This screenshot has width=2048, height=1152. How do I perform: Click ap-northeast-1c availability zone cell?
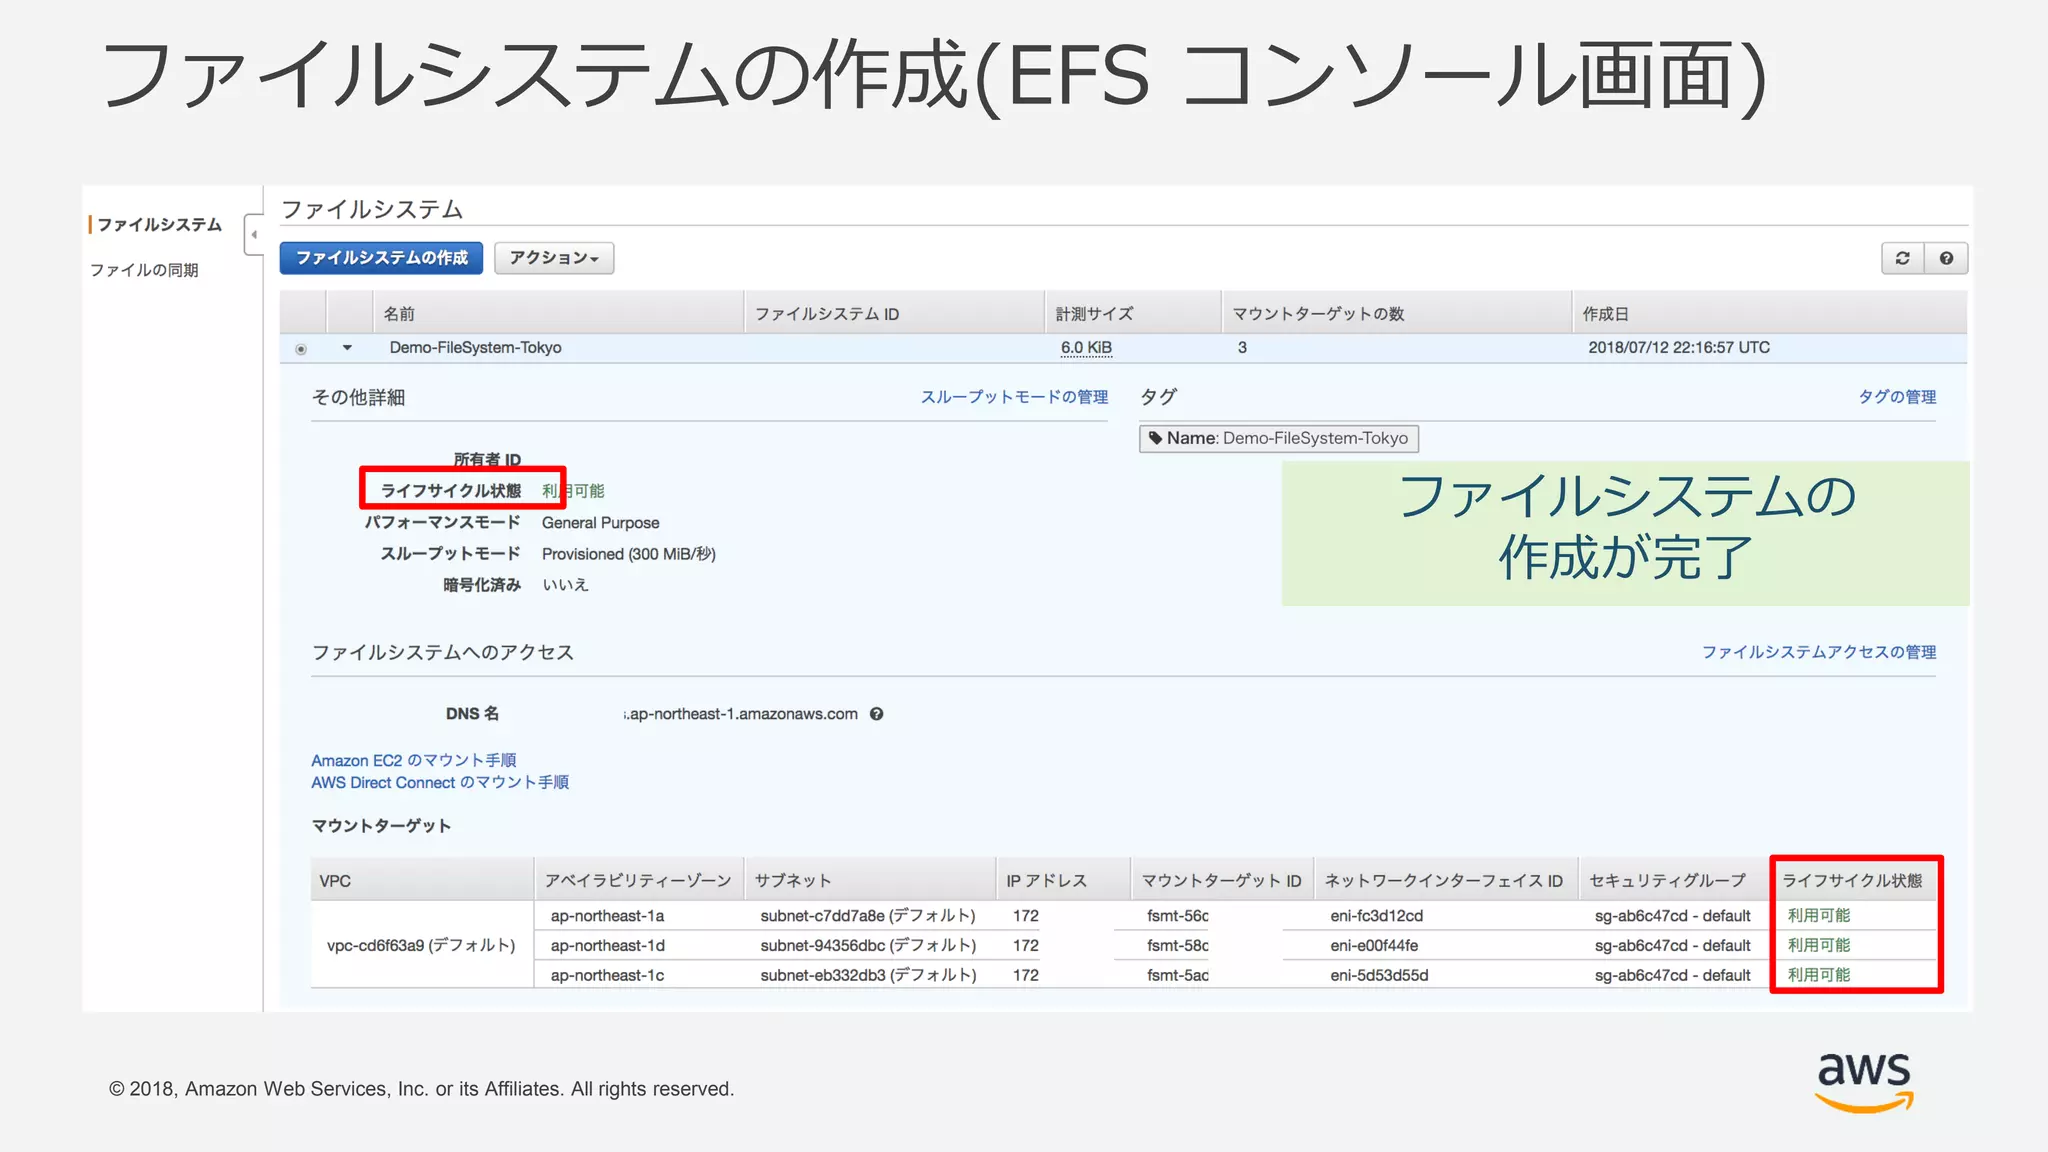point(607,976)
